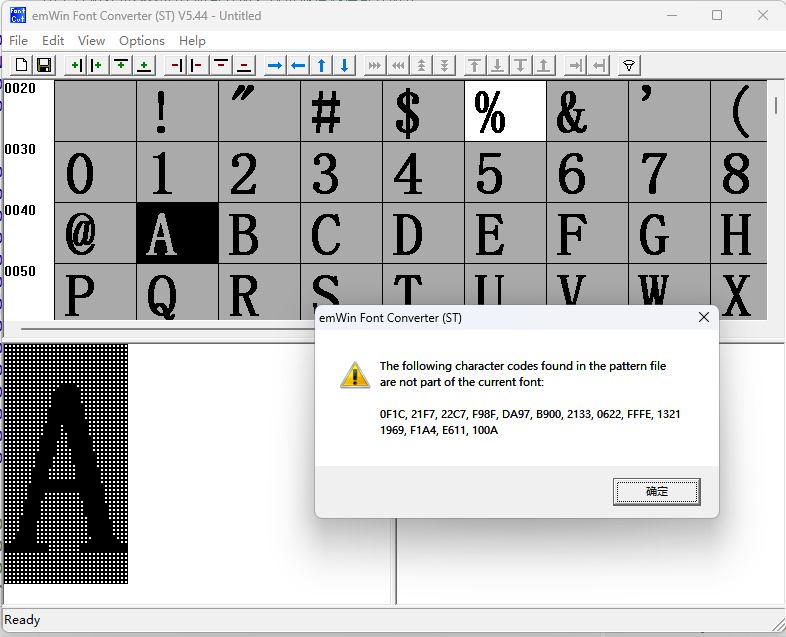Screen dimensions: 786x637
Task: Click the filter funnel toolbar icon
Action: 629,65
